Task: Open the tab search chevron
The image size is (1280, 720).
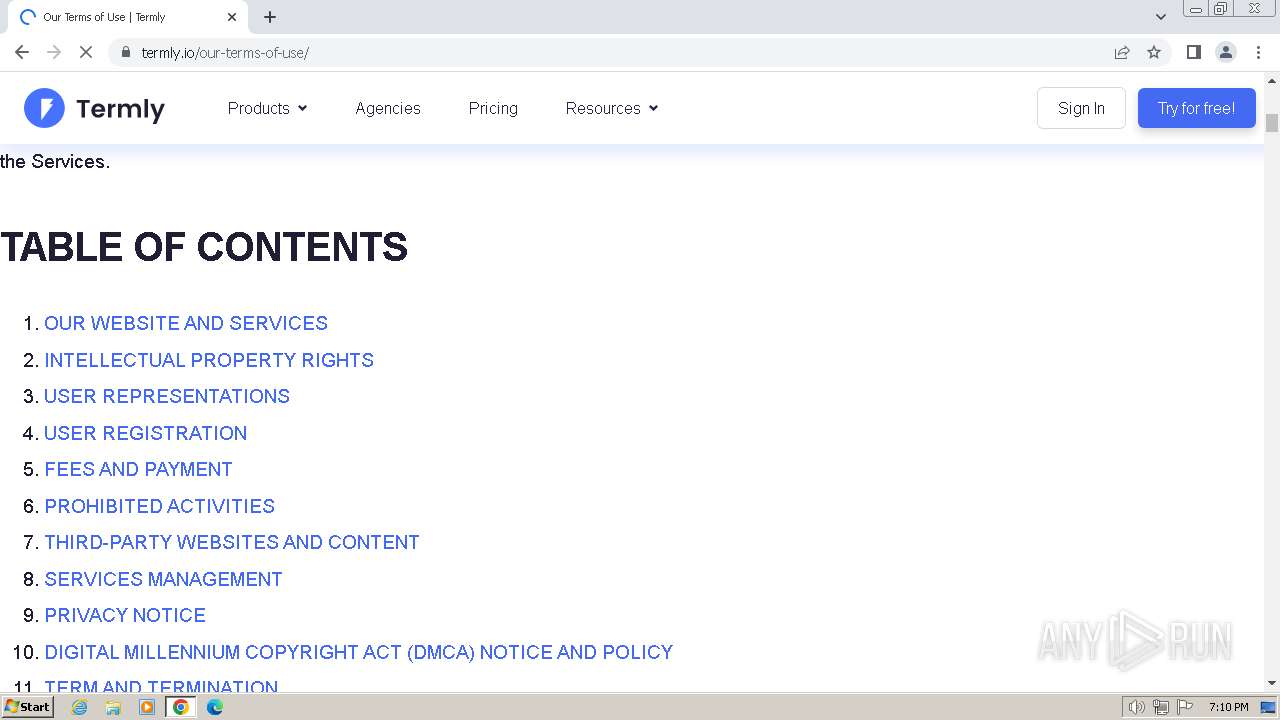Action: 1161,17
